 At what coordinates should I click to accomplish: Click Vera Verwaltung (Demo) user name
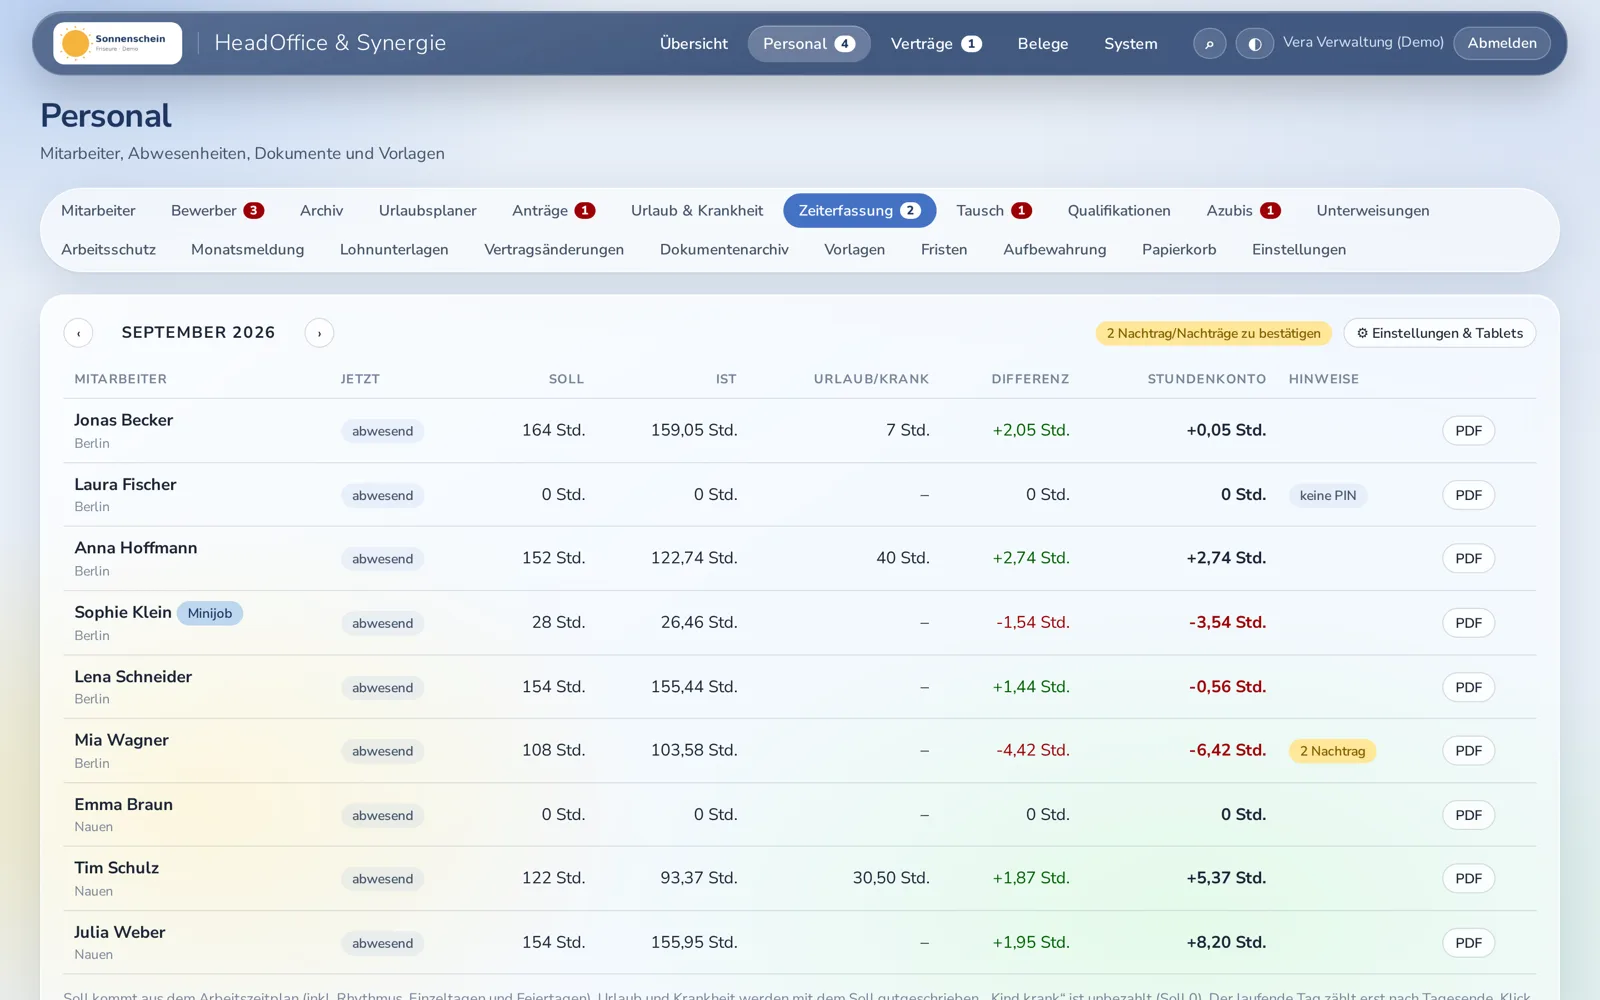[1363, 42]
